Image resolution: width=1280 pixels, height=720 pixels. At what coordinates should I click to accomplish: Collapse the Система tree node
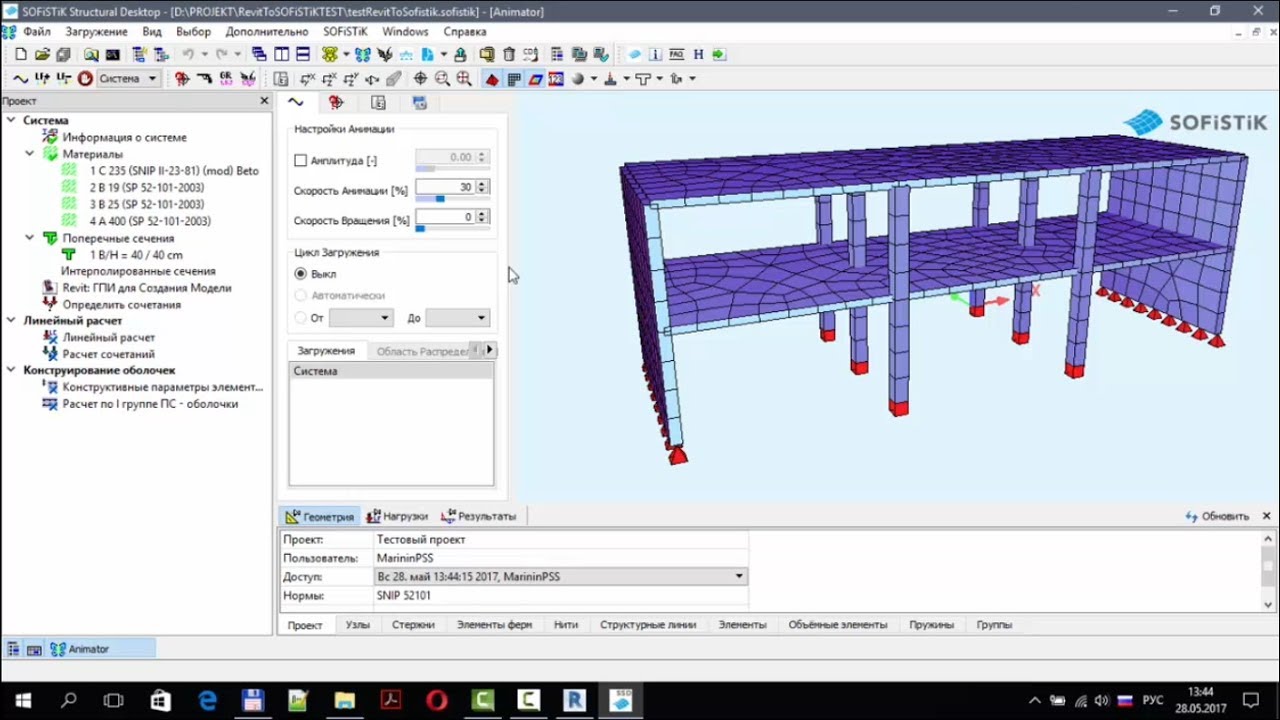click(x=11, y=120)
